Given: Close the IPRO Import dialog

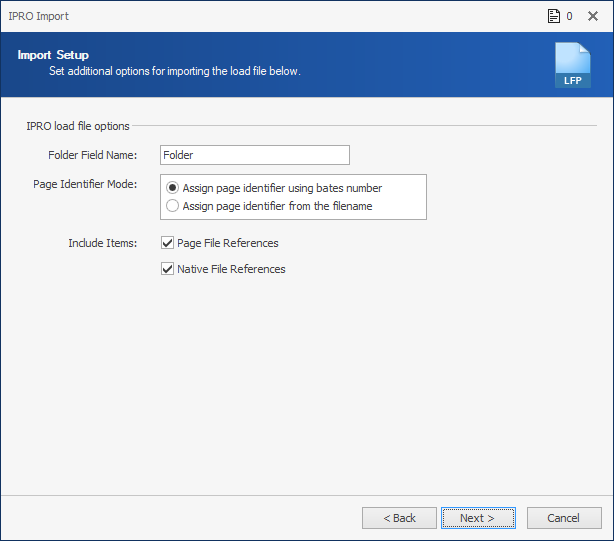Looking at the screenshot, I should tap(593, 16).
